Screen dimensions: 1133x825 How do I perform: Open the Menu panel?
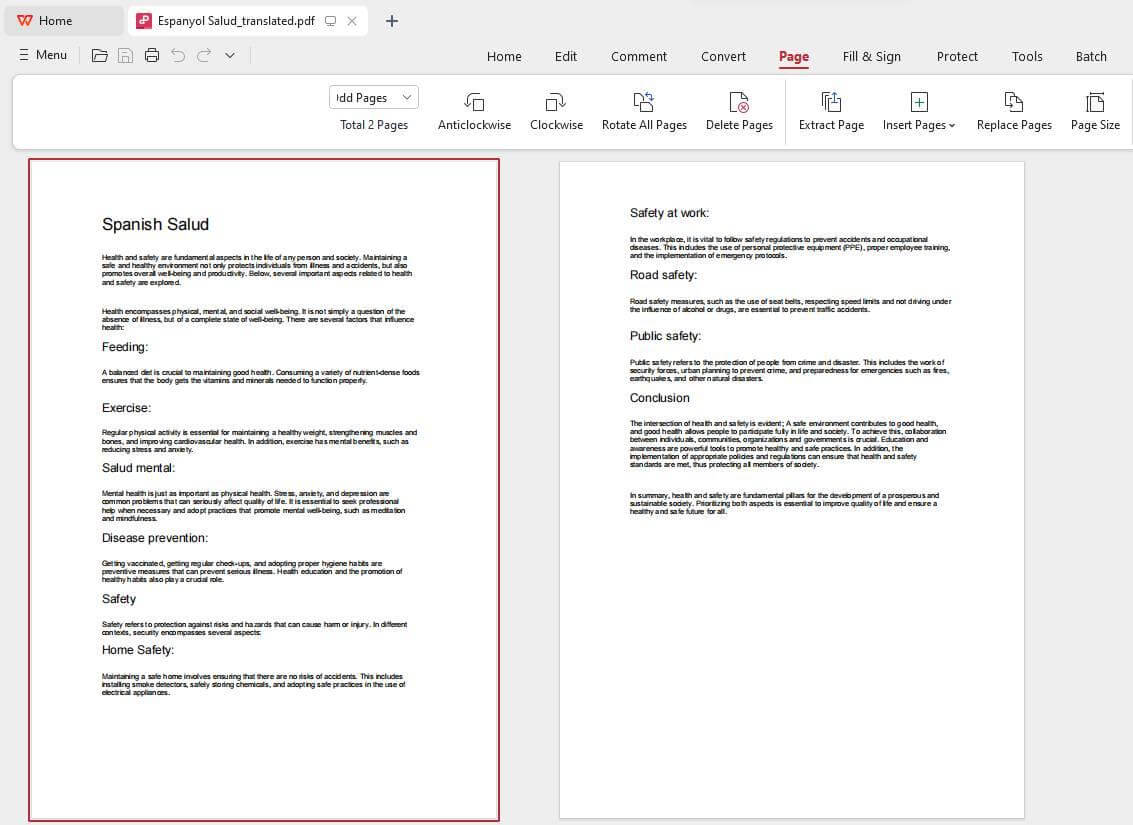coord(42,55)
